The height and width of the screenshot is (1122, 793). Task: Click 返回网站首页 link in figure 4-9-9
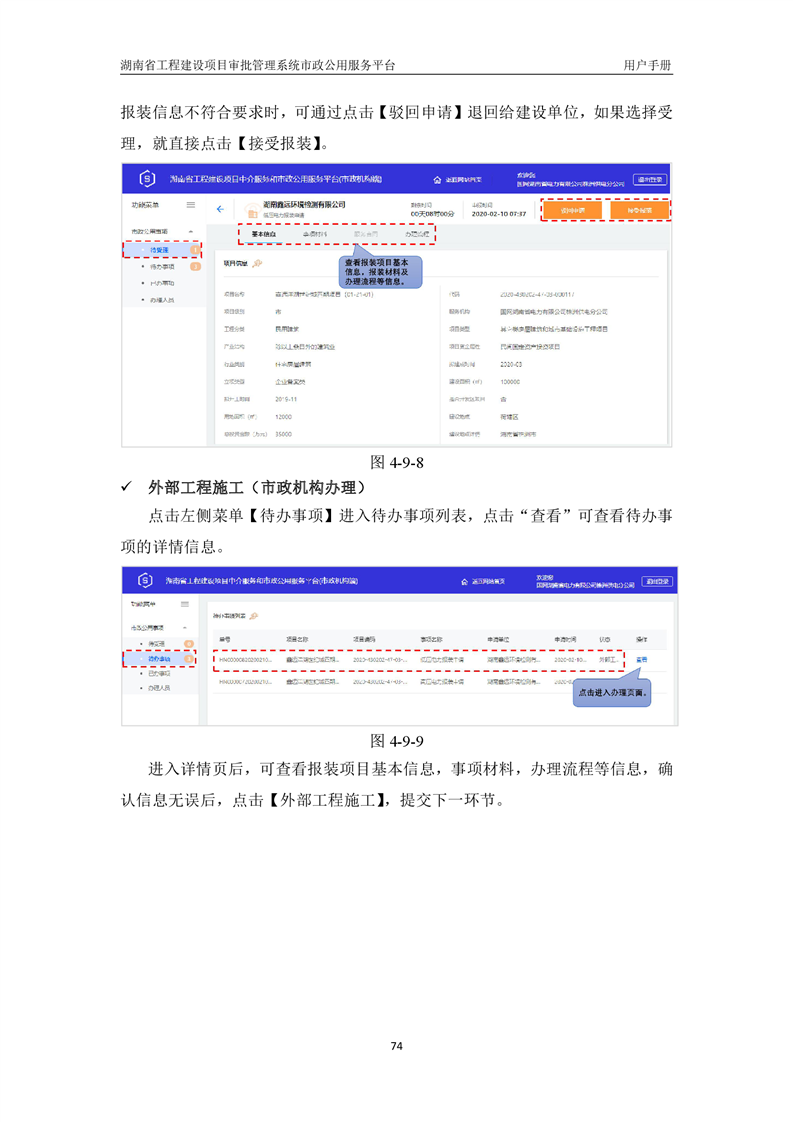pyautogui.click(x=488, y=582)
